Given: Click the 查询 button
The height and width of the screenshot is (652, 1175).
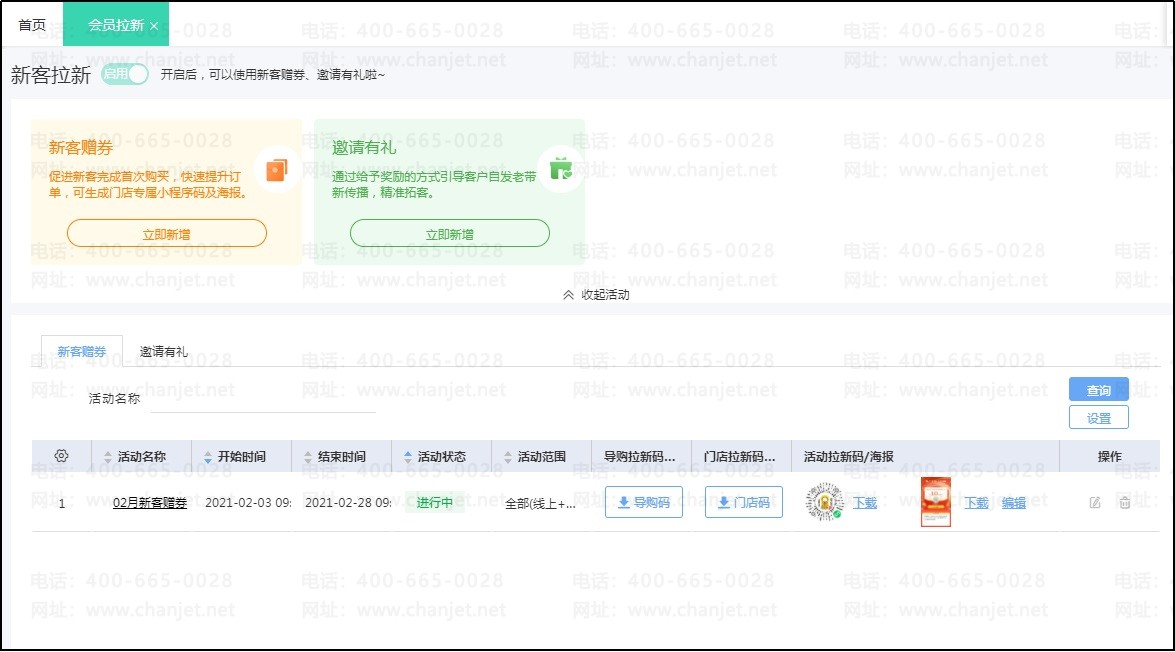Looking at the screenshot, I should tap(1099, 390).
